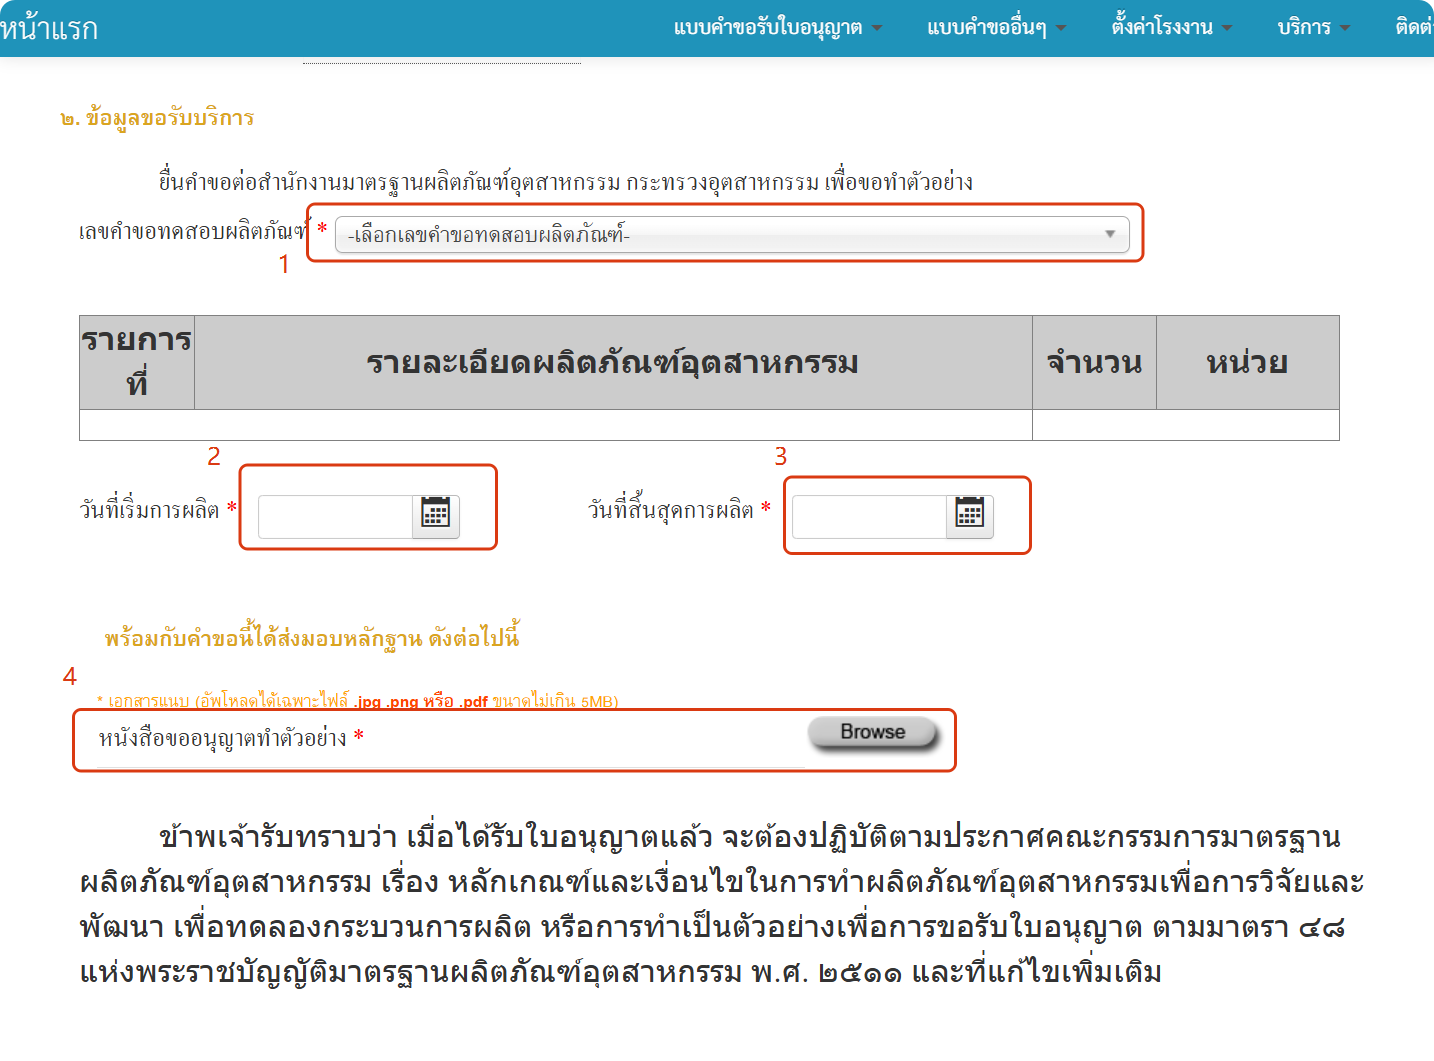This screenshot has height=1061, width=1434.
Task: Click the วันที่เริ่มการผลิต date text field
Action: click(335, 516)
